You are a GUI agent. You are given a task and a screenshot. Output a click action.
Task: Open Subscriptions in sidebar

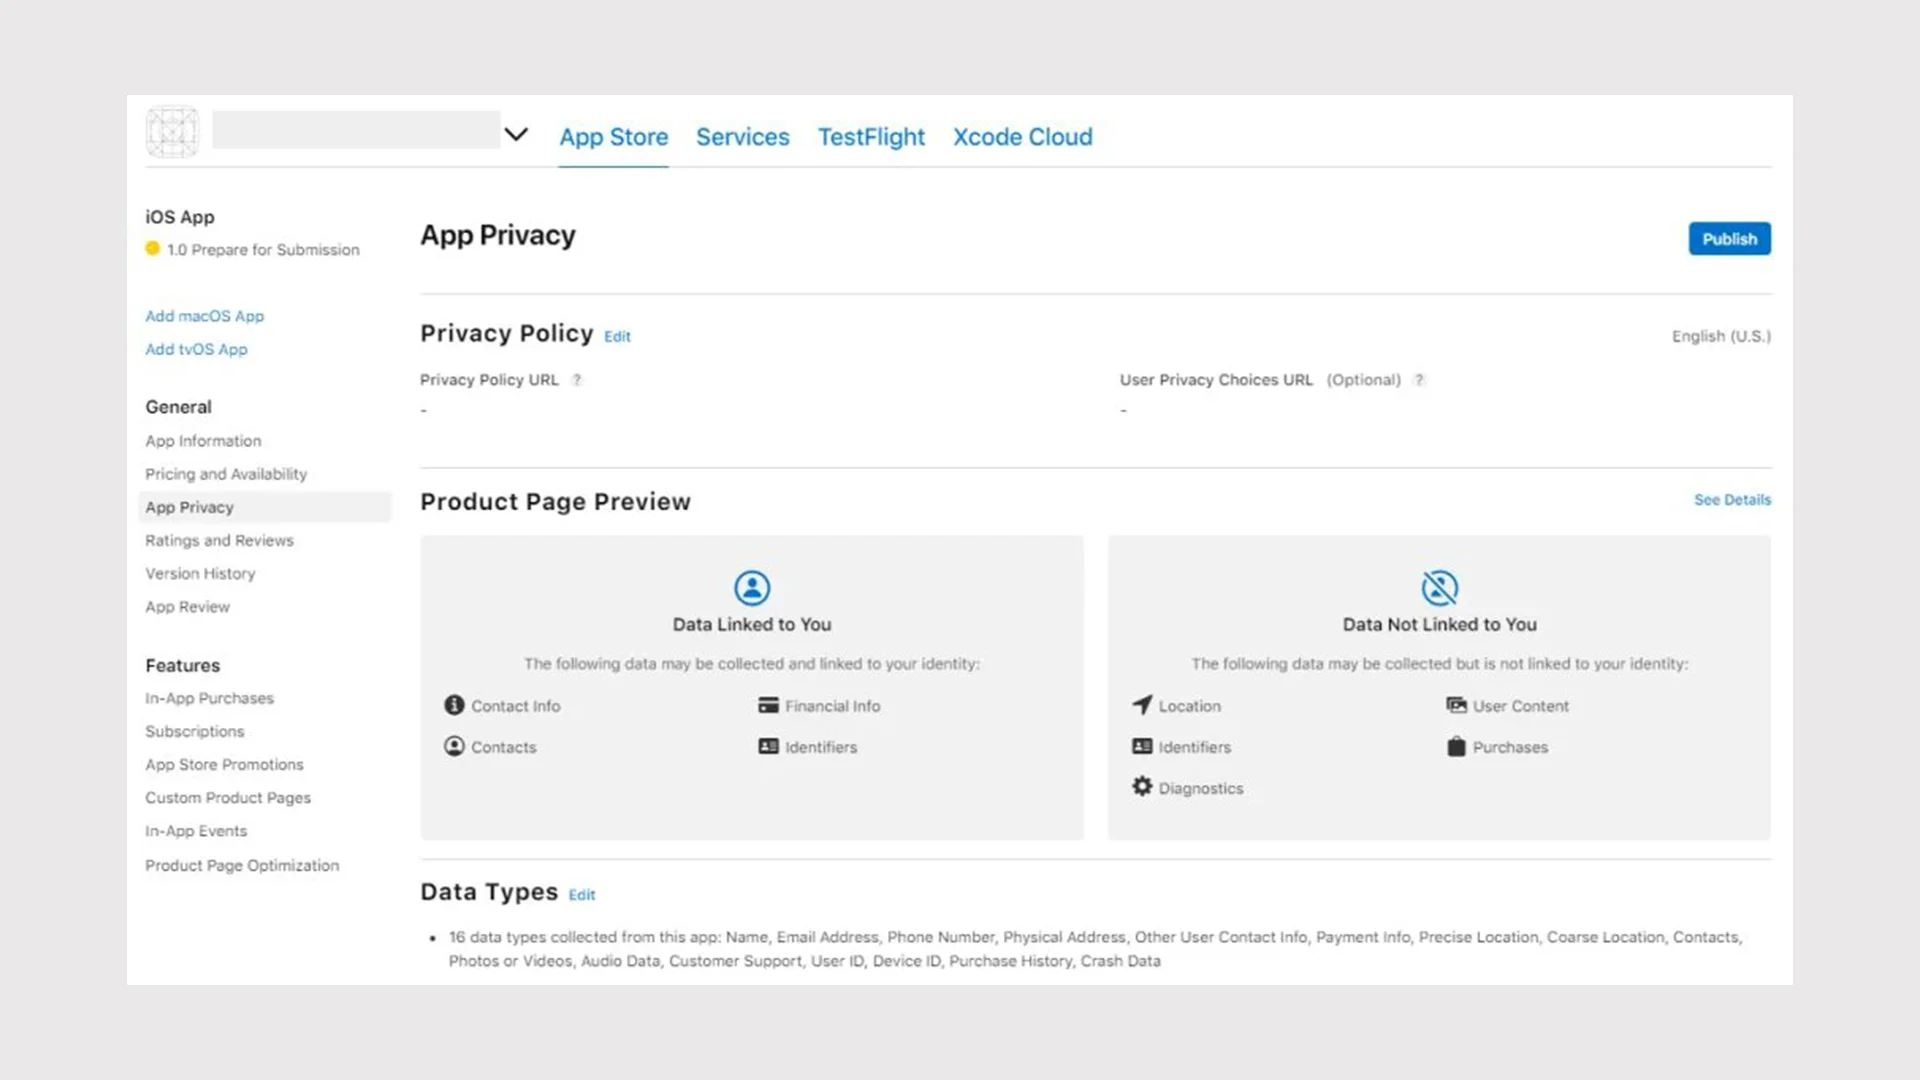pos(194,731)
